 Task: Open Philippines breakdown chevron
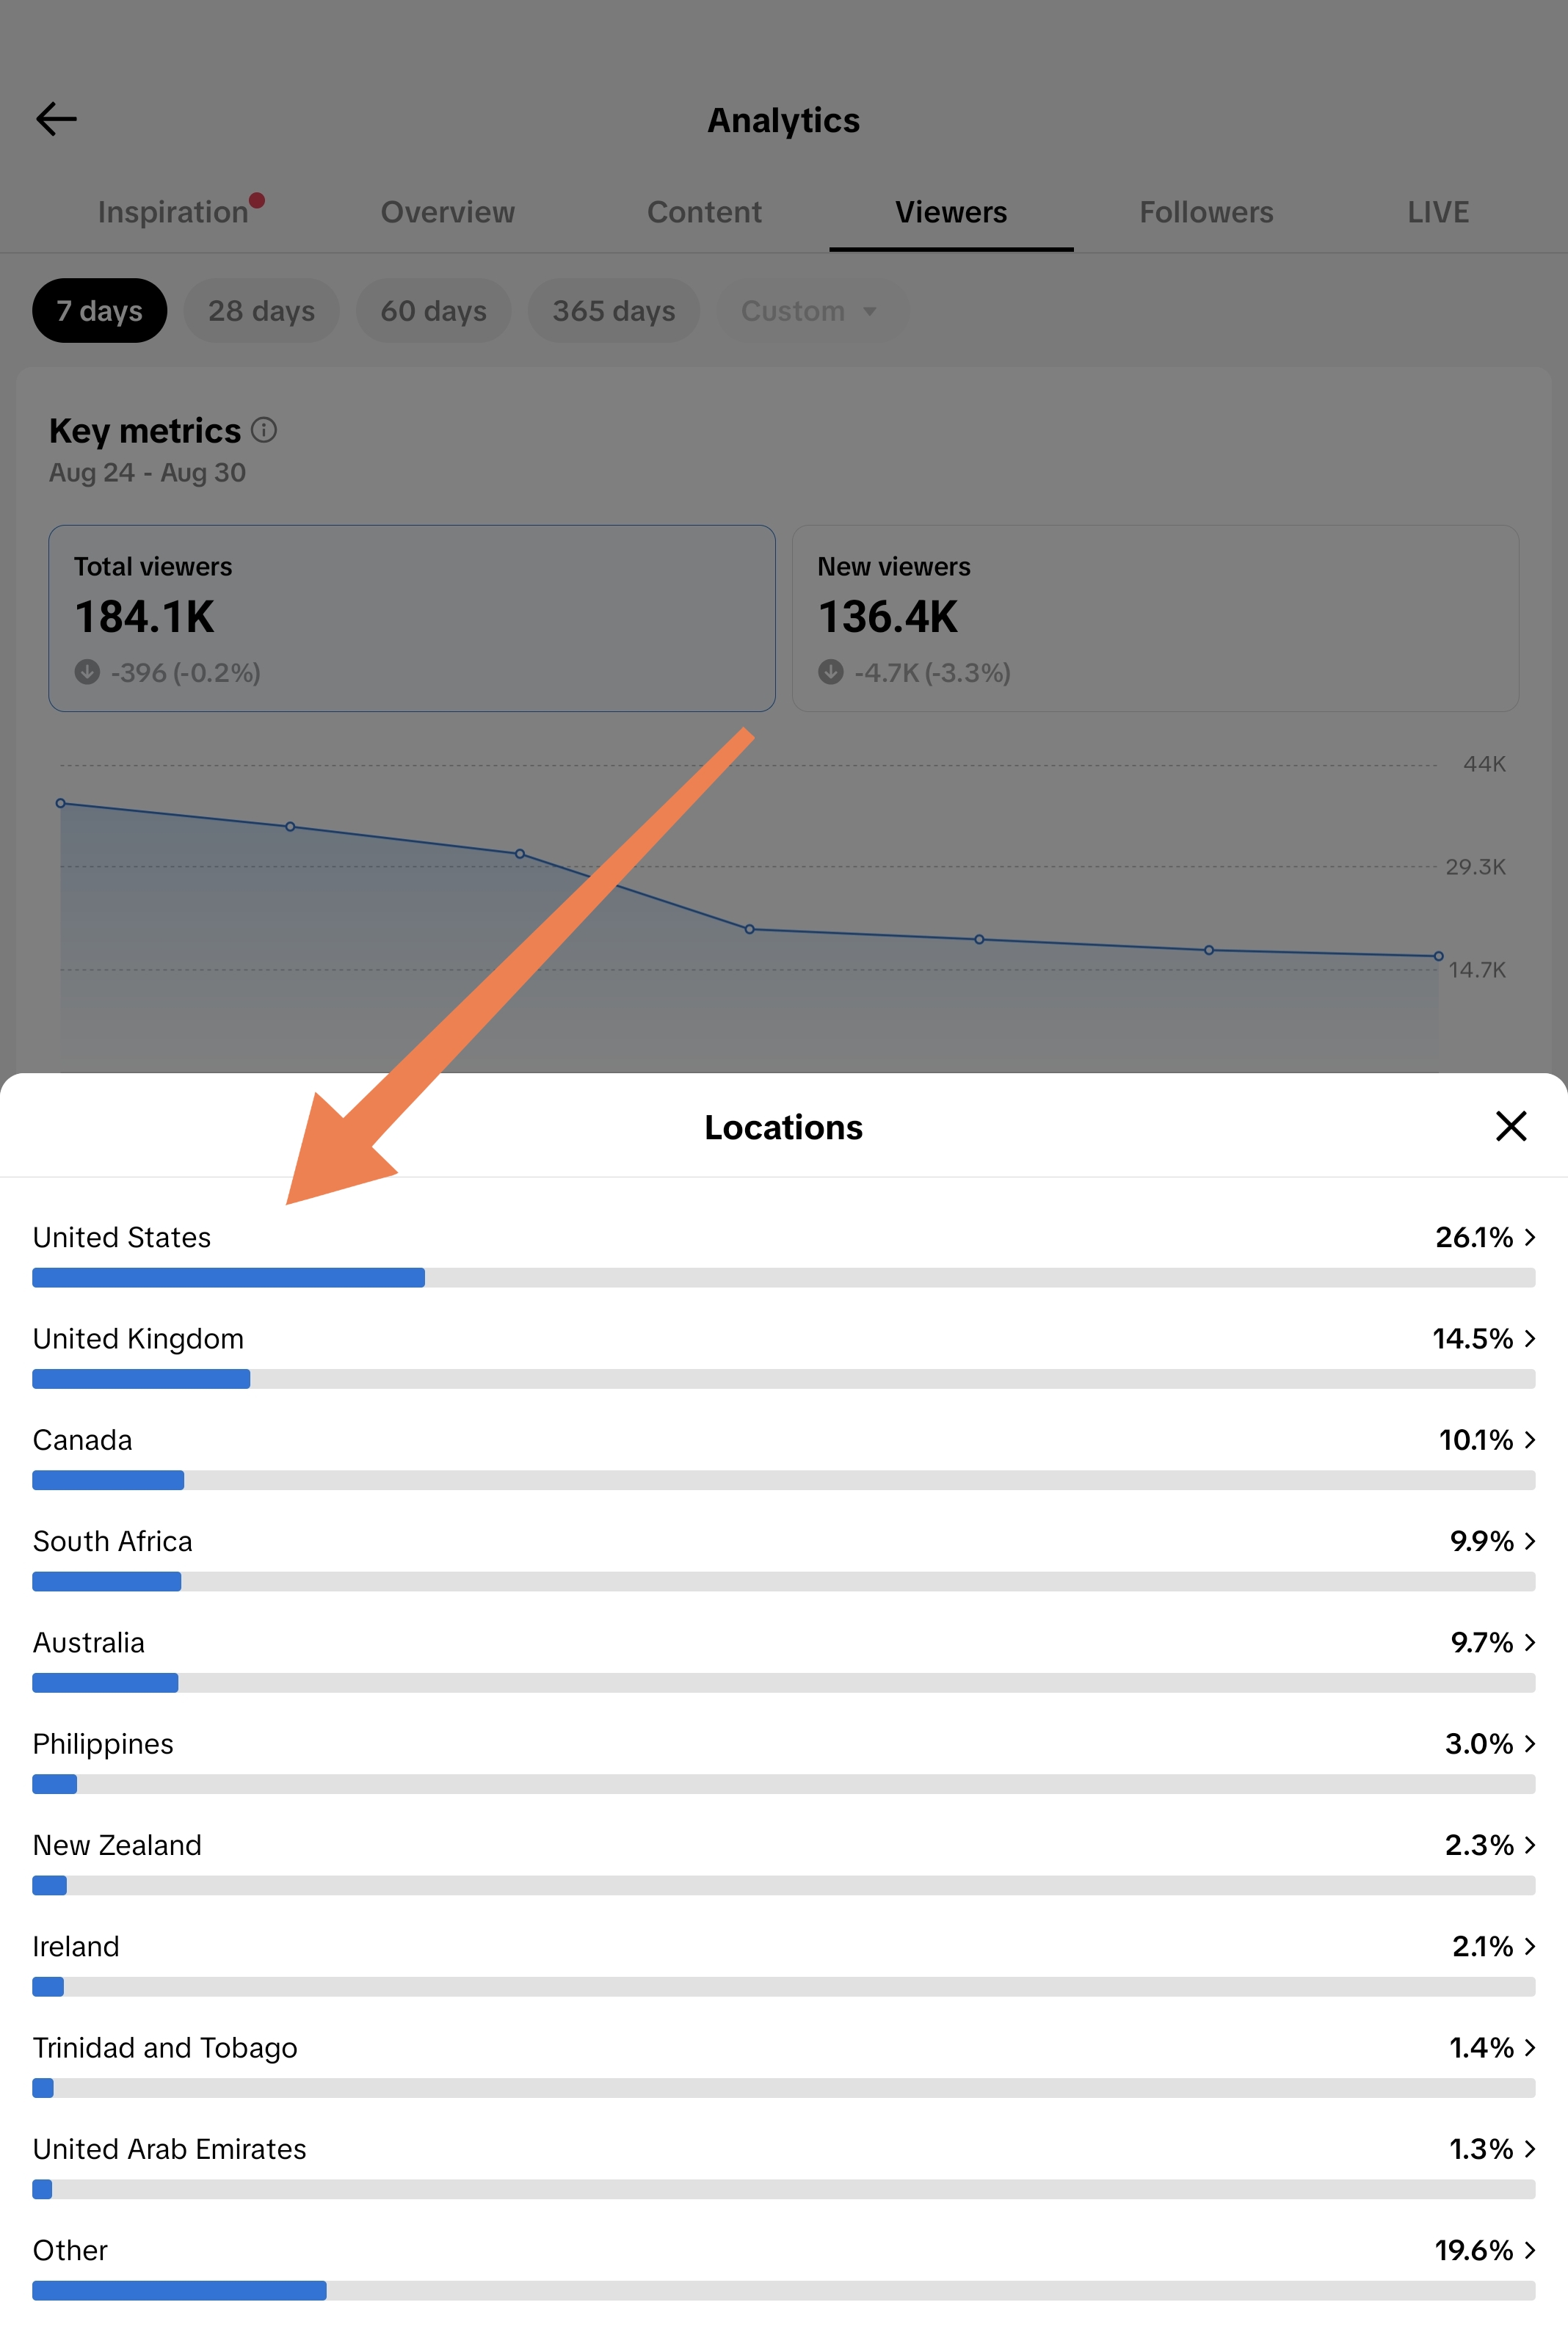pos(1530,1743)
